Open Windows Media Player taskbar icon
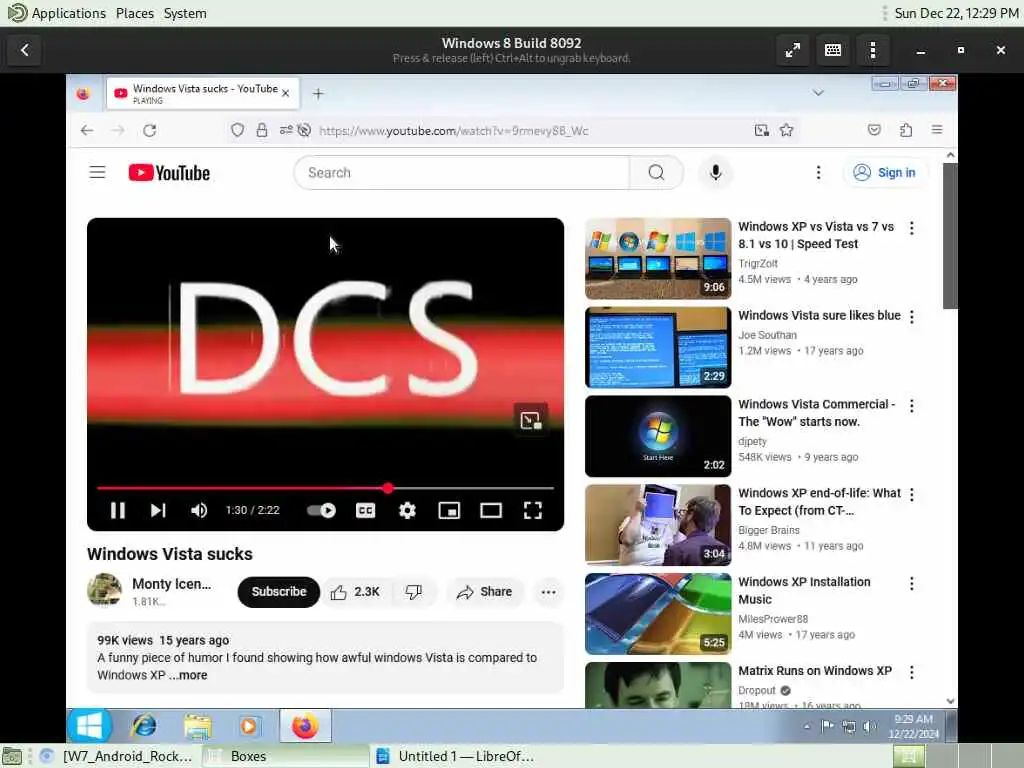This screenshot has width=1024, height=768. (249, 726)
